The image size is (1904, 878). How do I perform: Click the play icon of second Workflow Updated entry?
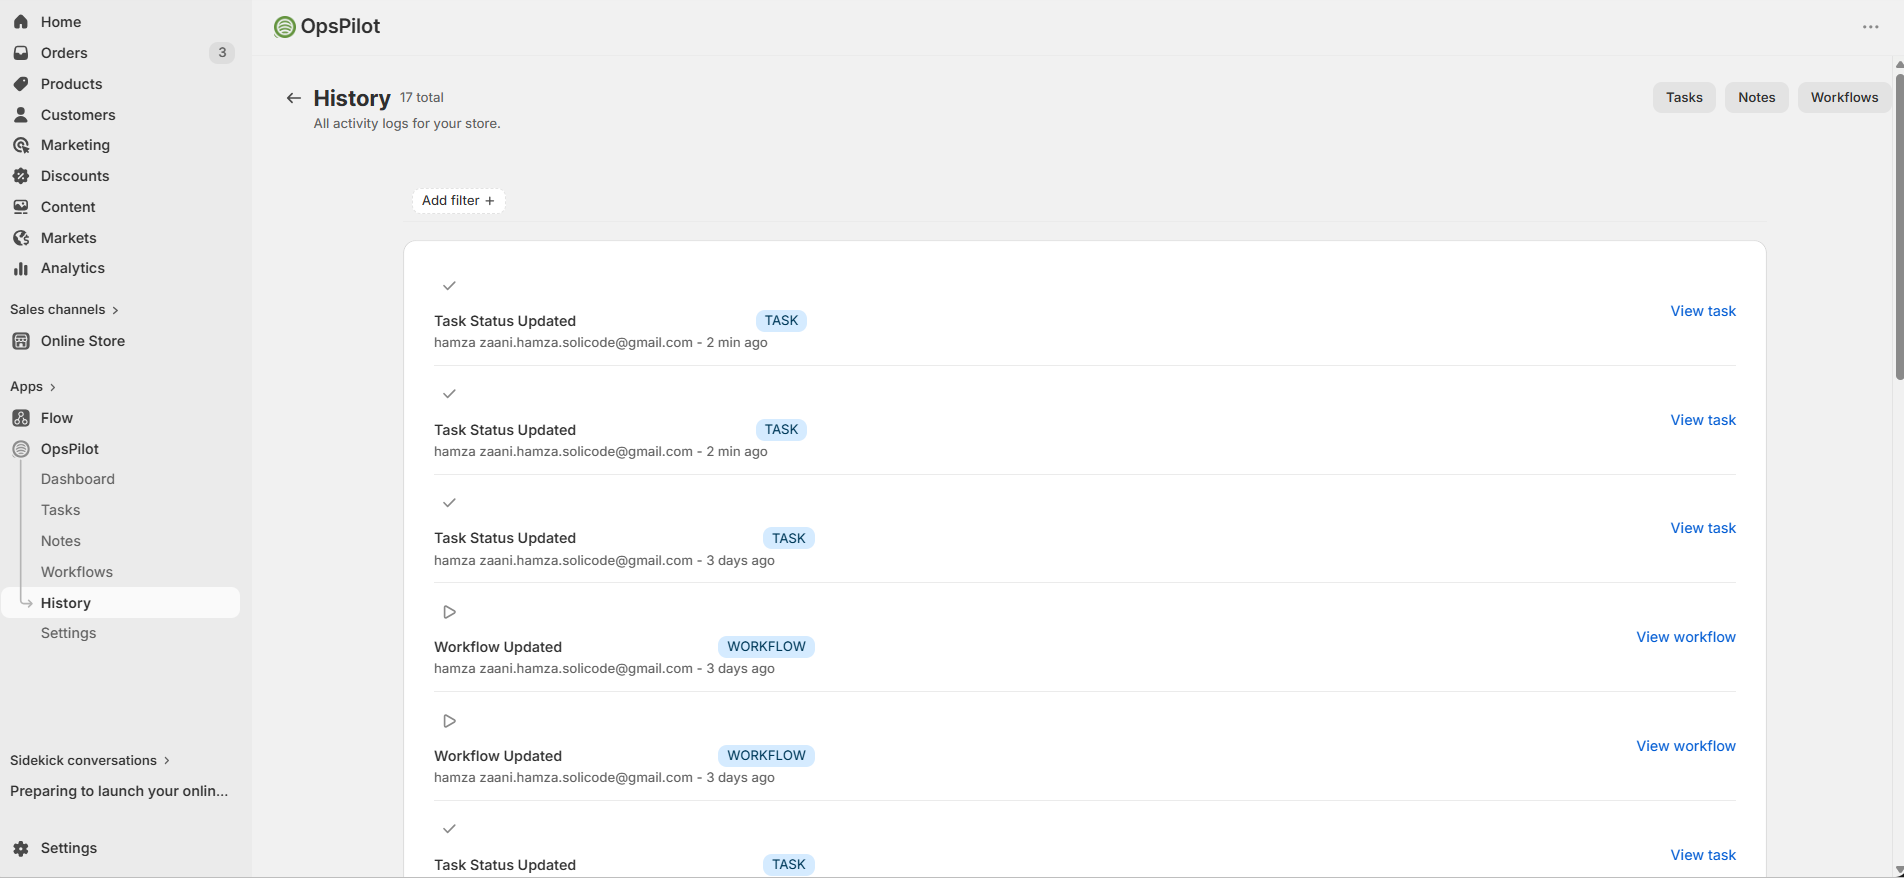[x=450, y=721]
